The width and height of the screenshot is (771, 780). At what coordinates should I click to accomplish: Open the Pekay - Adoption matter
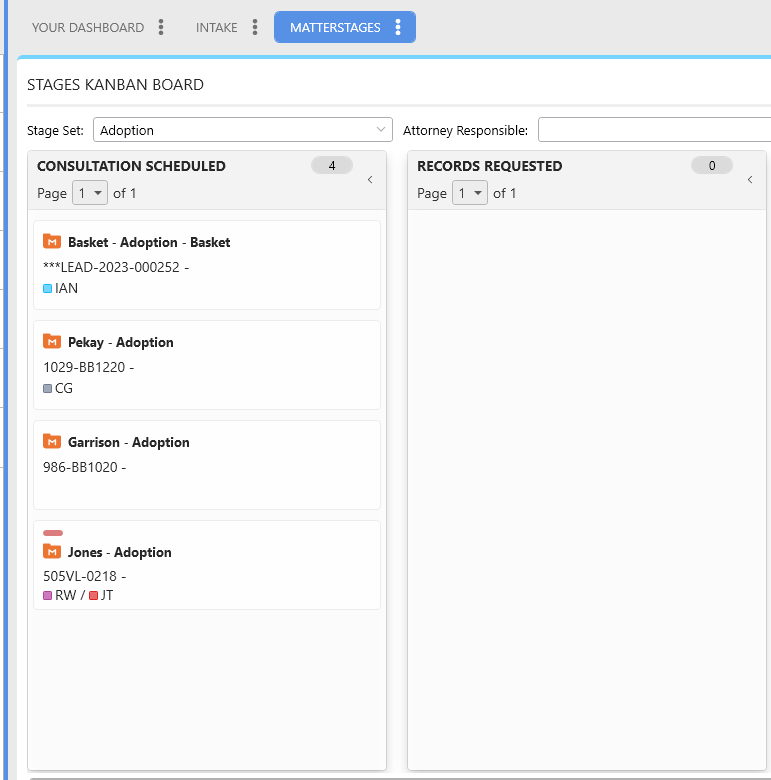pyautogui.click(x=120, y=342)
